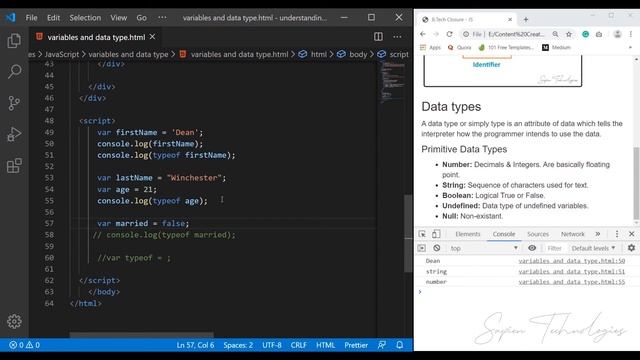Show hidden menus via the ellipsis
Screen dimensions: 640x360
(x=162, y=18)
